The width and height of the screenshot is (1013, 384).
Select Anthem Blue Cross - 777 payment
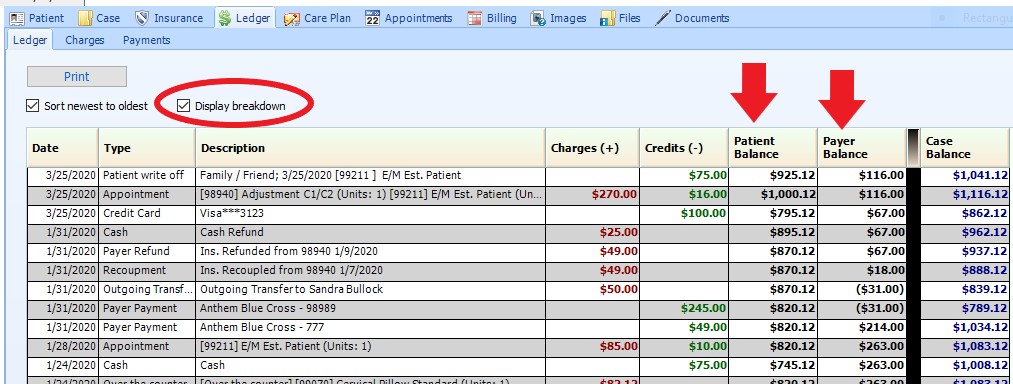517,327
